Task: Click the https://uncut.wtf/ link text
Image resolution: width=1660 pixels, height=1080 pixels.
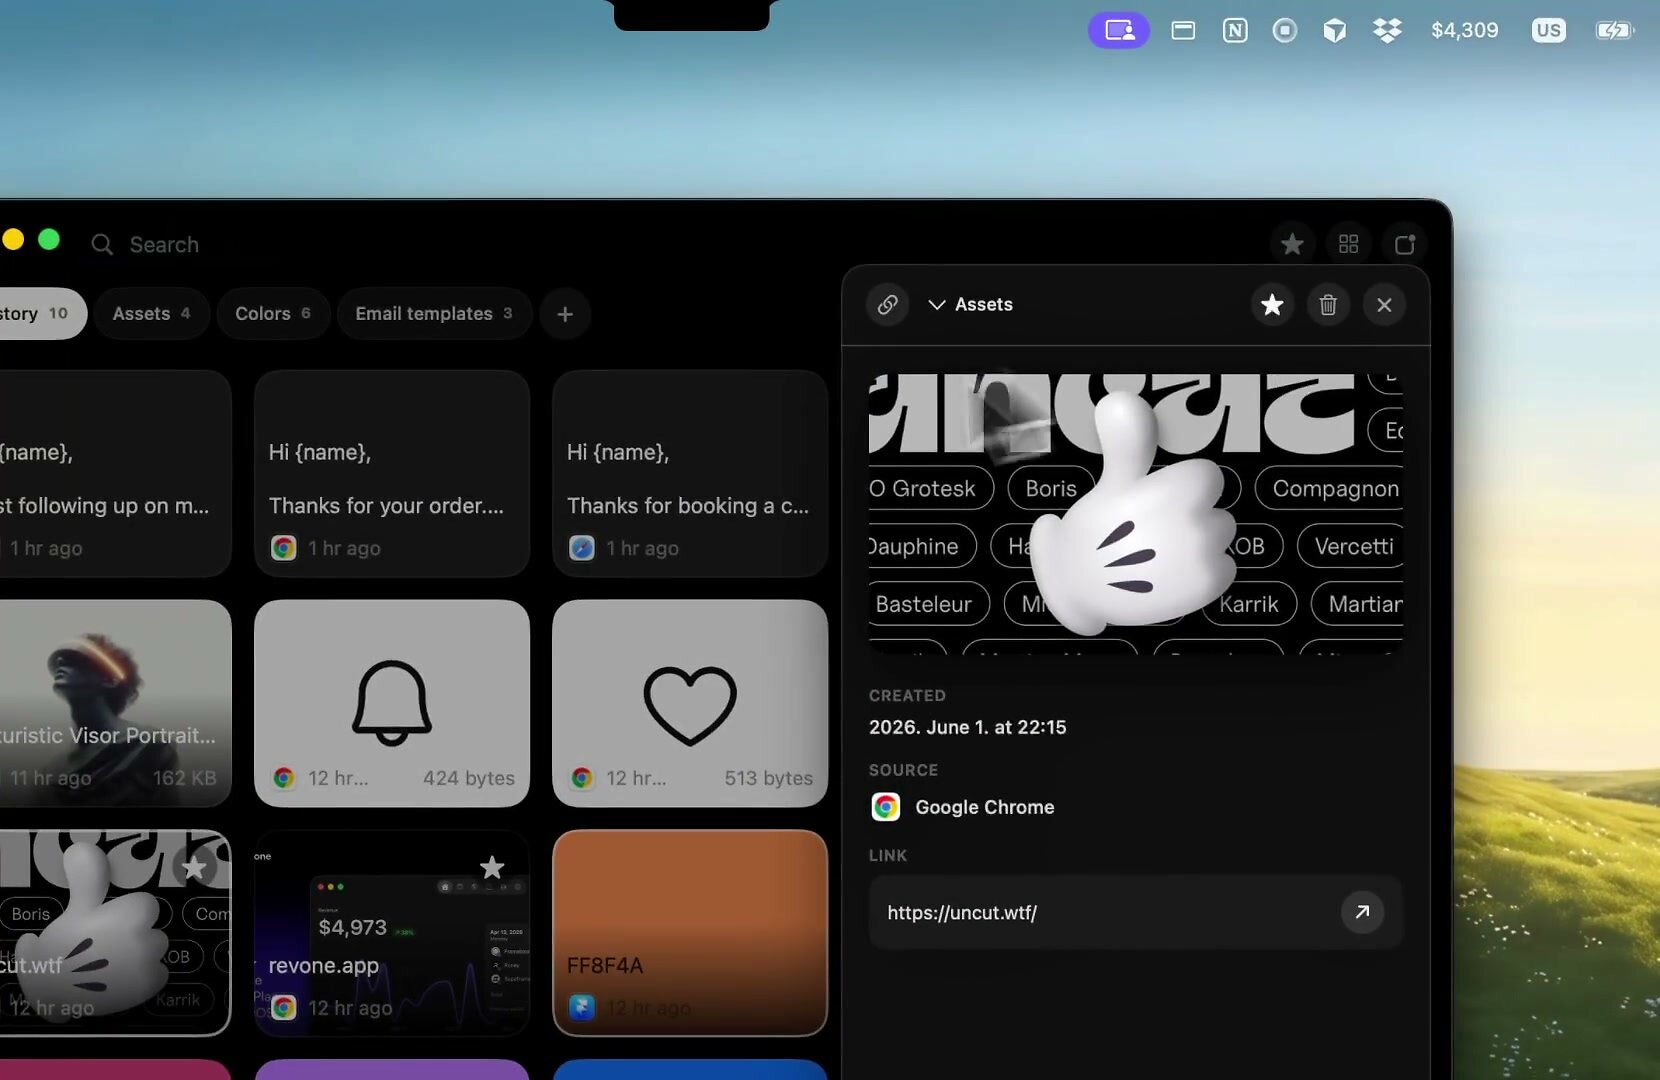Action: (962, 912)
